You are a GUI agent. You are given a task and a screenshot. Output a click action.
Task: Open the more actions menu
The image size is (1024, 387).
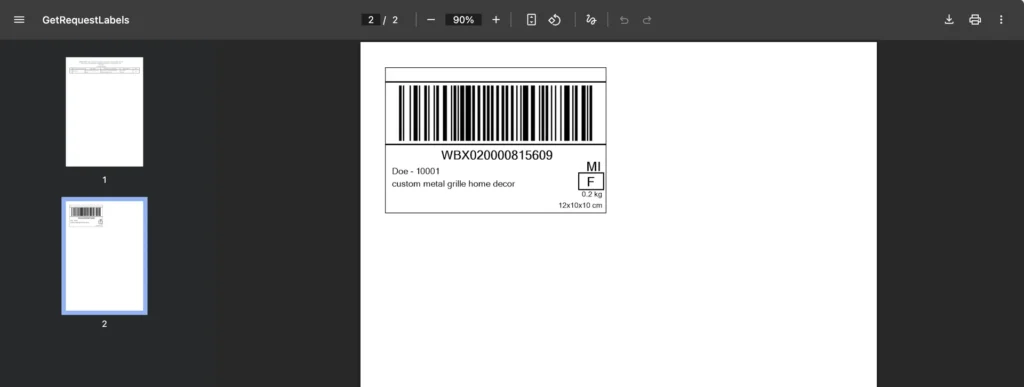[x=1001, y=20]
